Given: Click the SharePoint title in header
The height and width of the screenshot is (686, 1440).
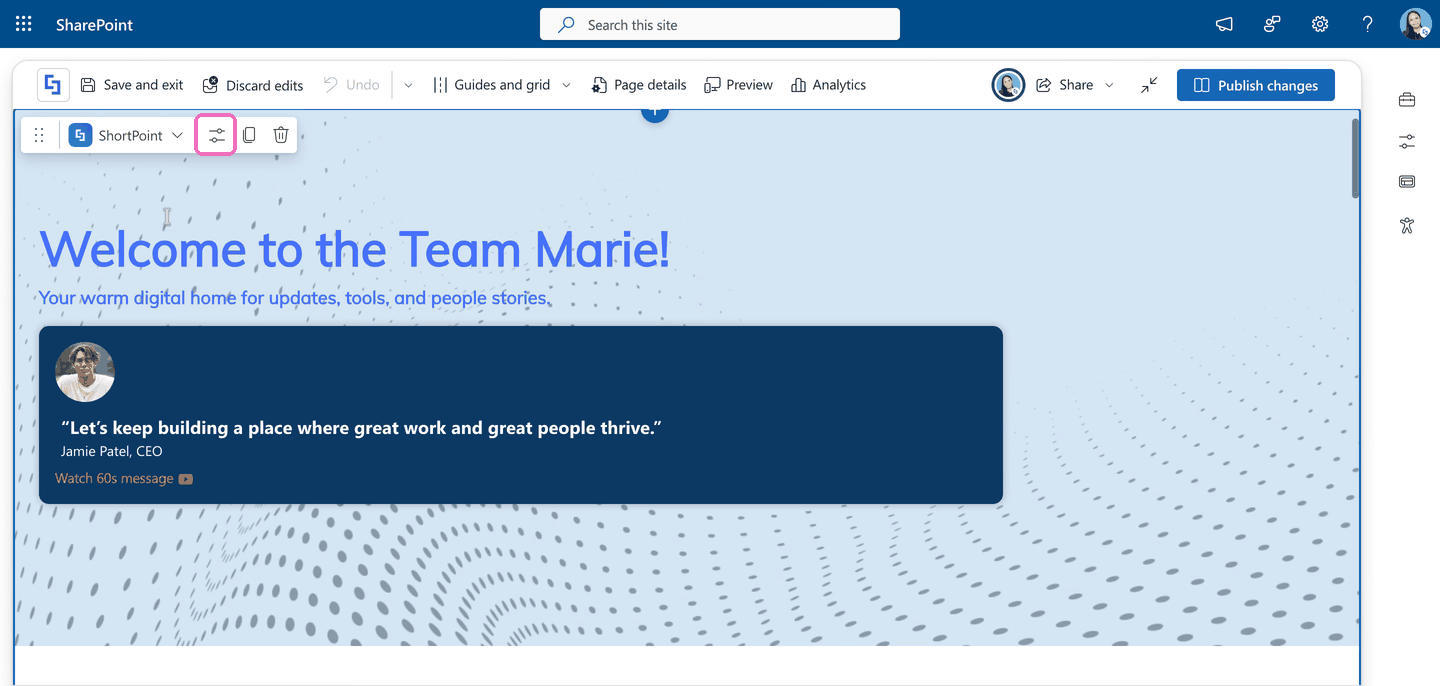Looking at the screenshot, I should tap(94, 25).
